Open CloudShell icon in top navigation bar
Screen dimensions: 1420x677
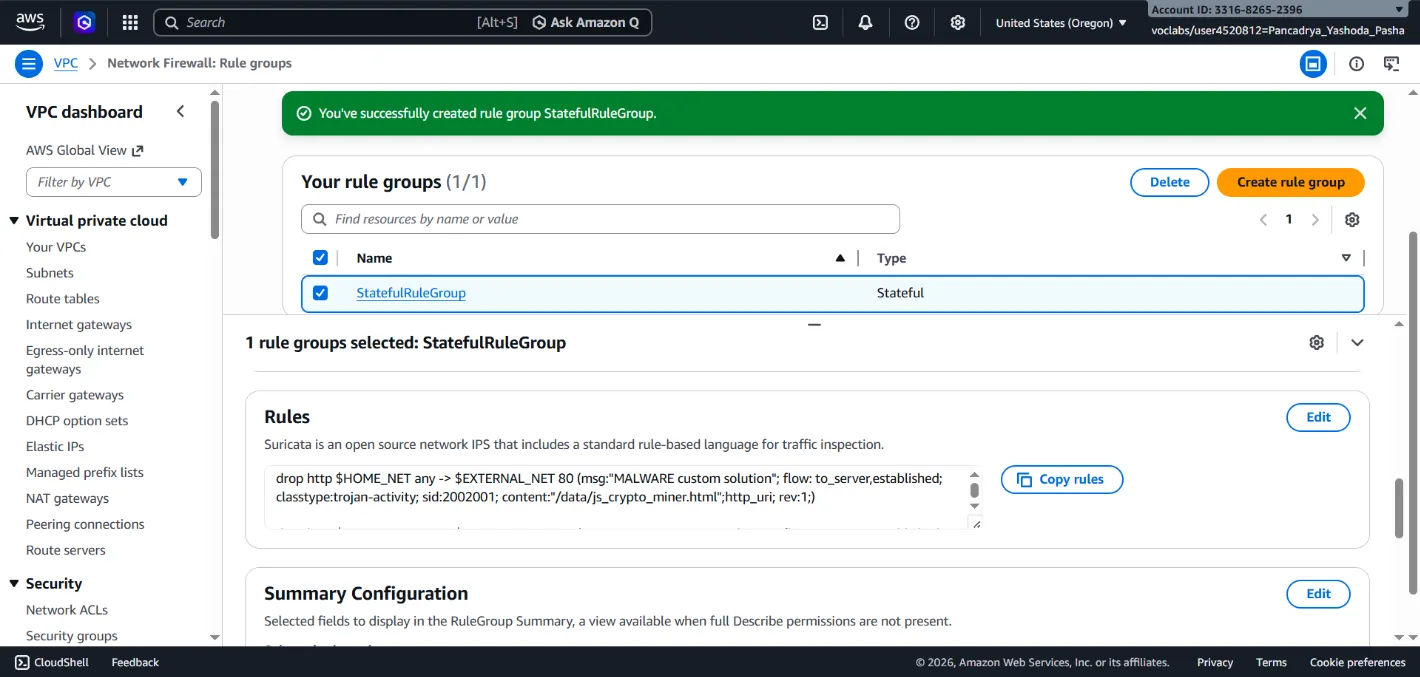click(x=820, y=22)
